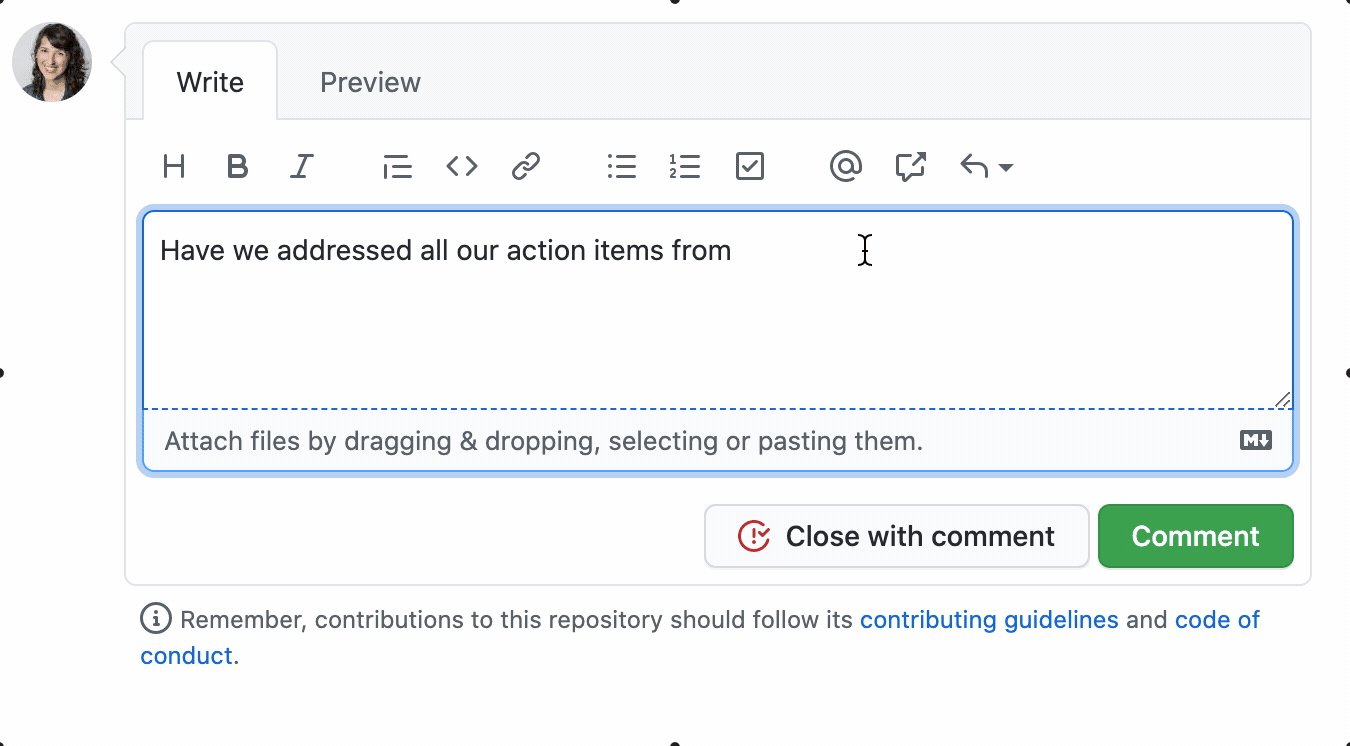The image size is (1350, 746).
Task: Insert a code snippet
Action: (x=461, y=166)
